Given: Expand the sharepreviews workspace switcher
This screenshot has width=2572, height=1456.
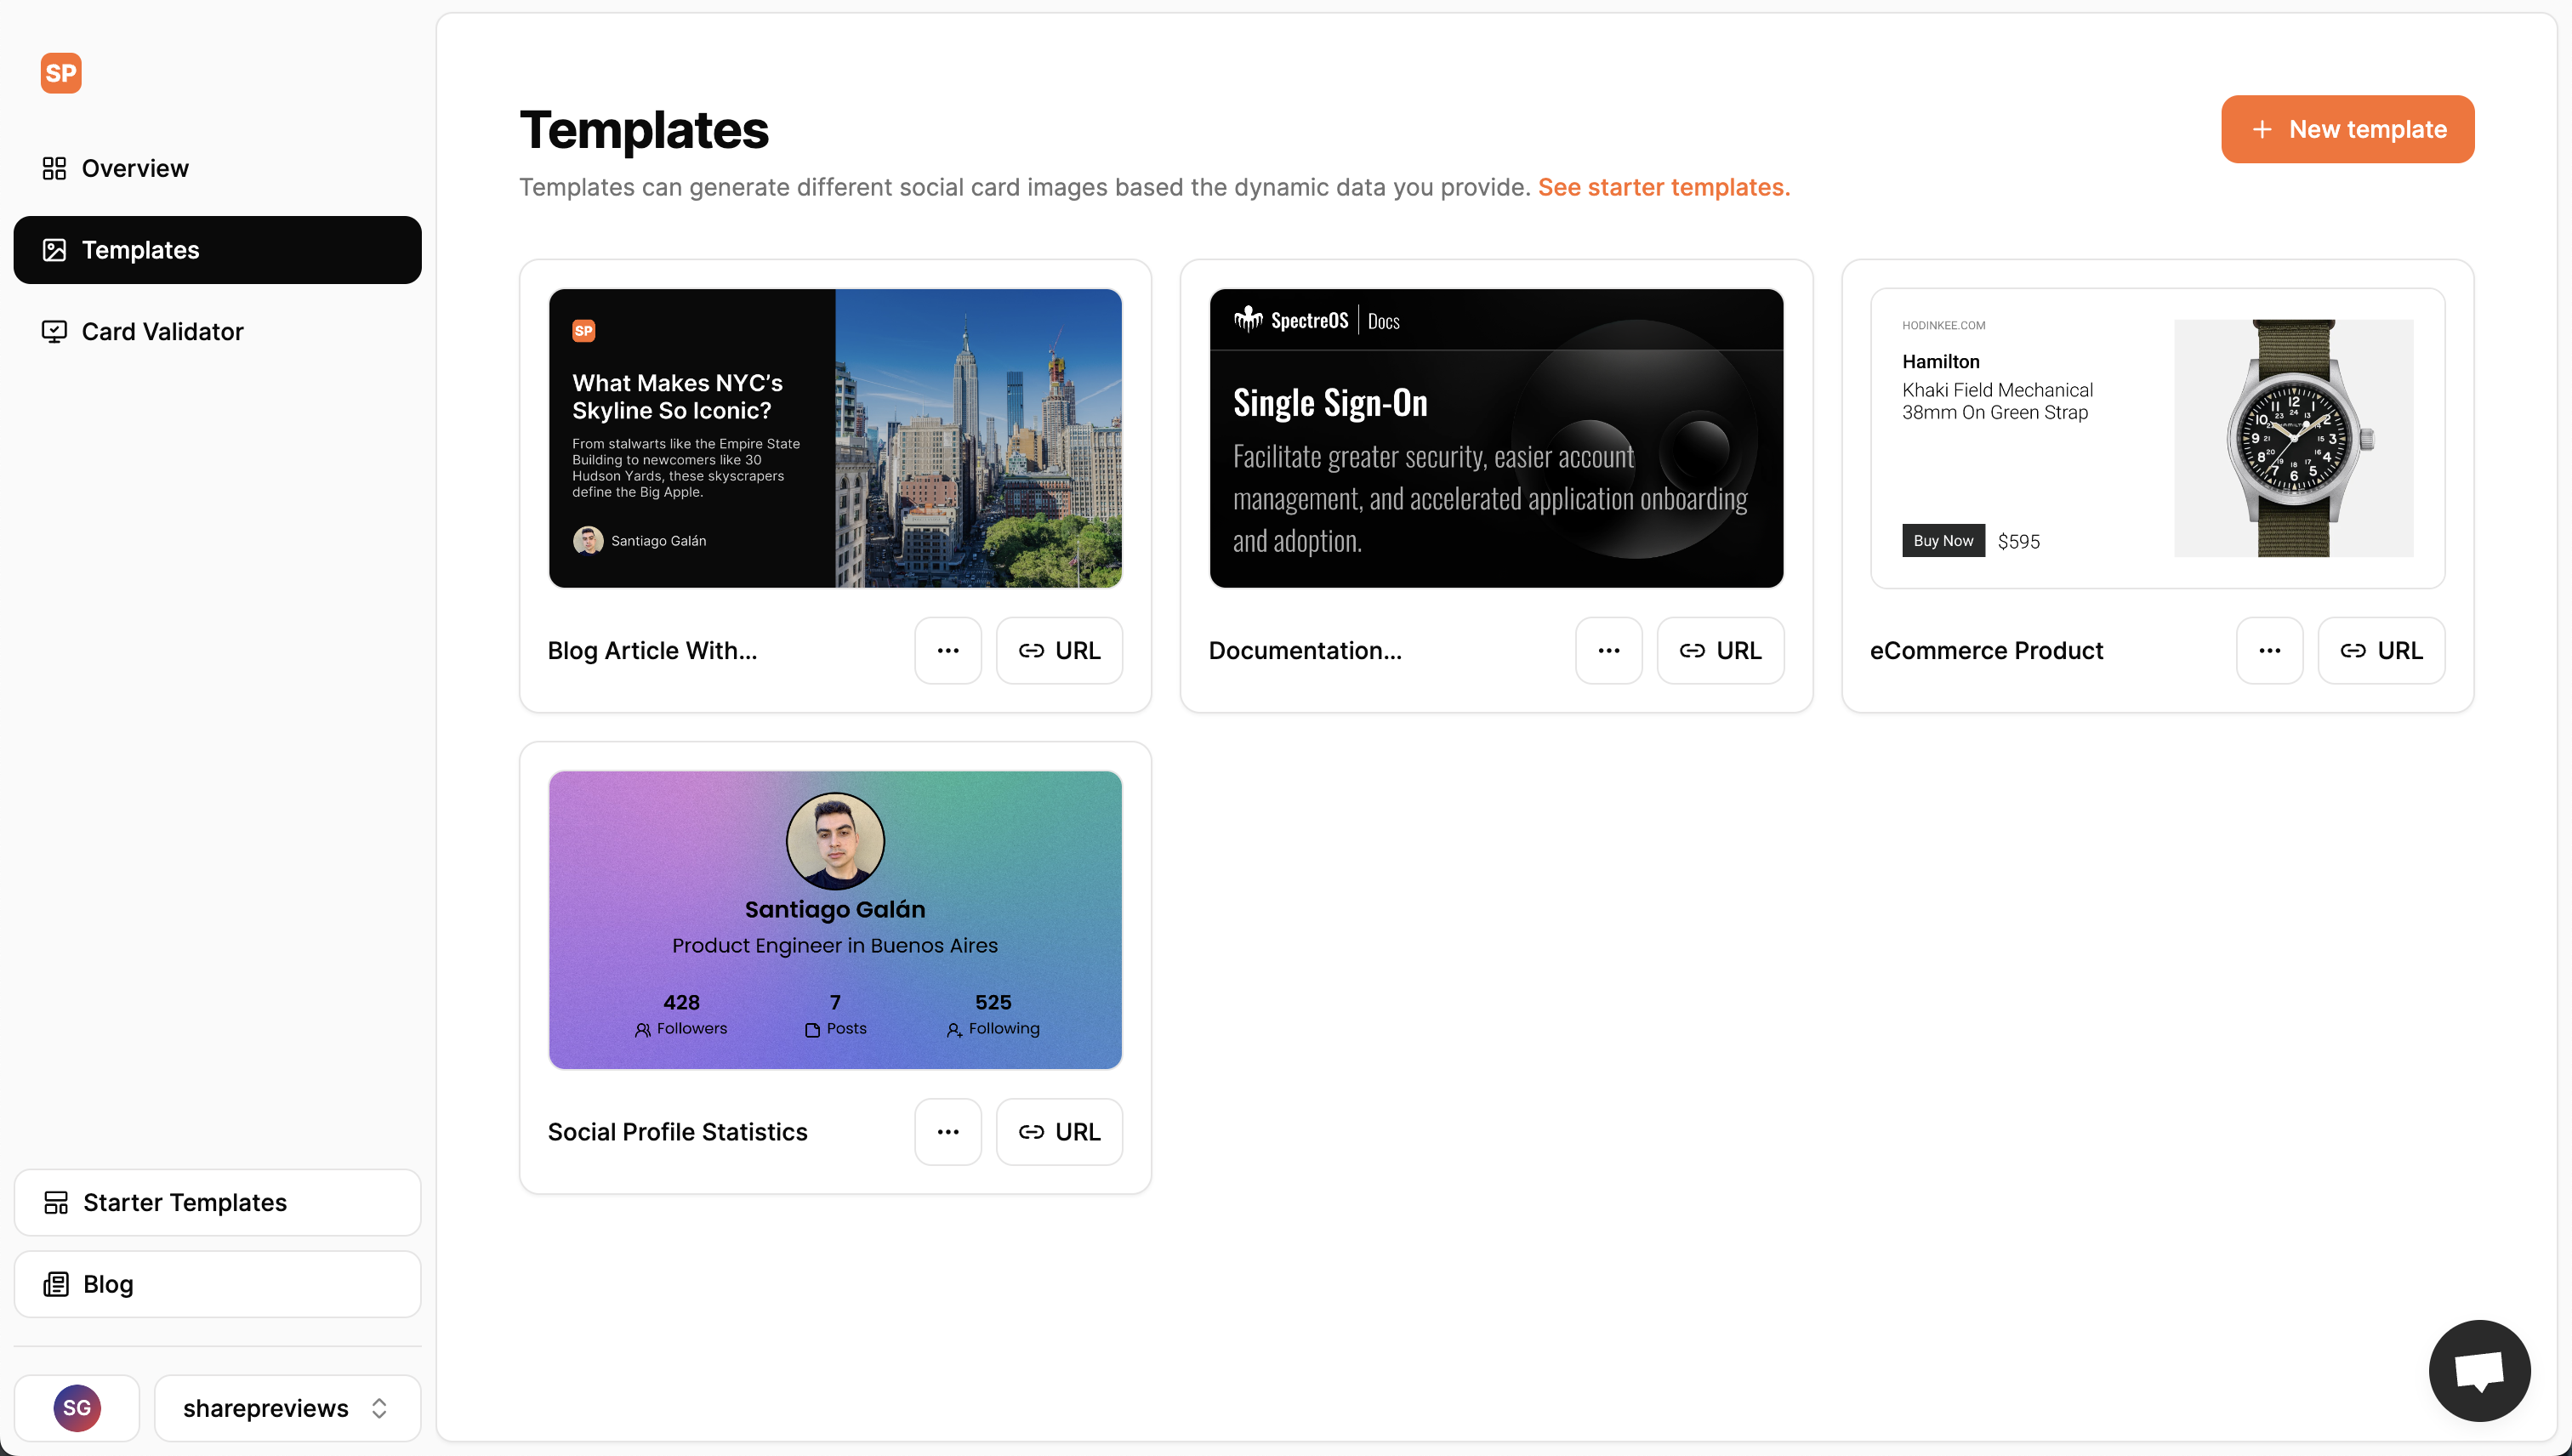Looking at the screenshot, I should 287,1408.
